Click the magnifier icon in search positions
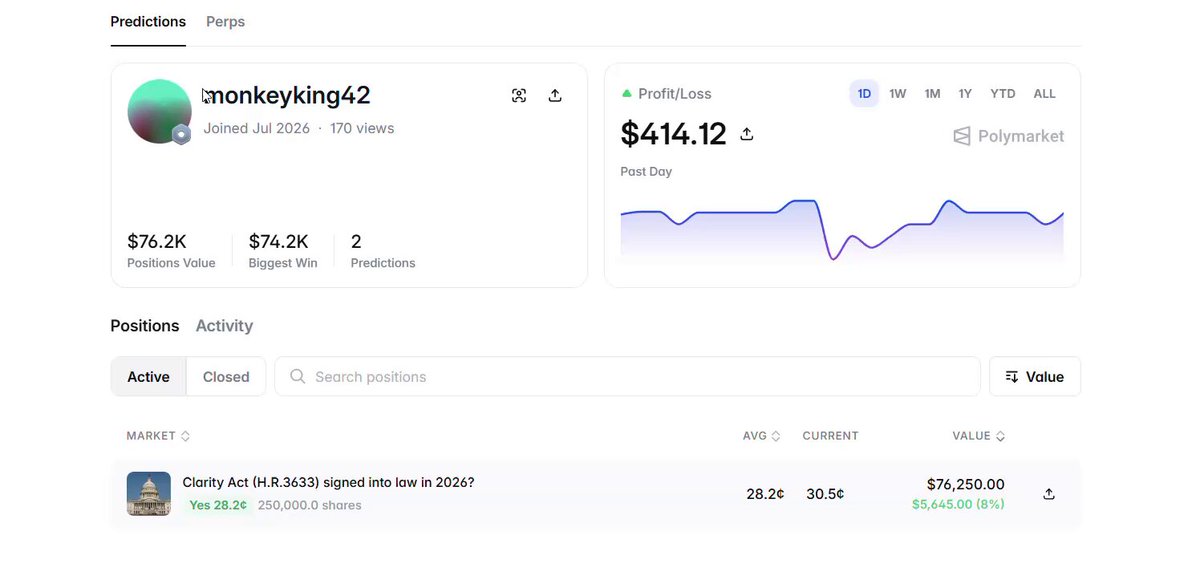 point(297,377)
